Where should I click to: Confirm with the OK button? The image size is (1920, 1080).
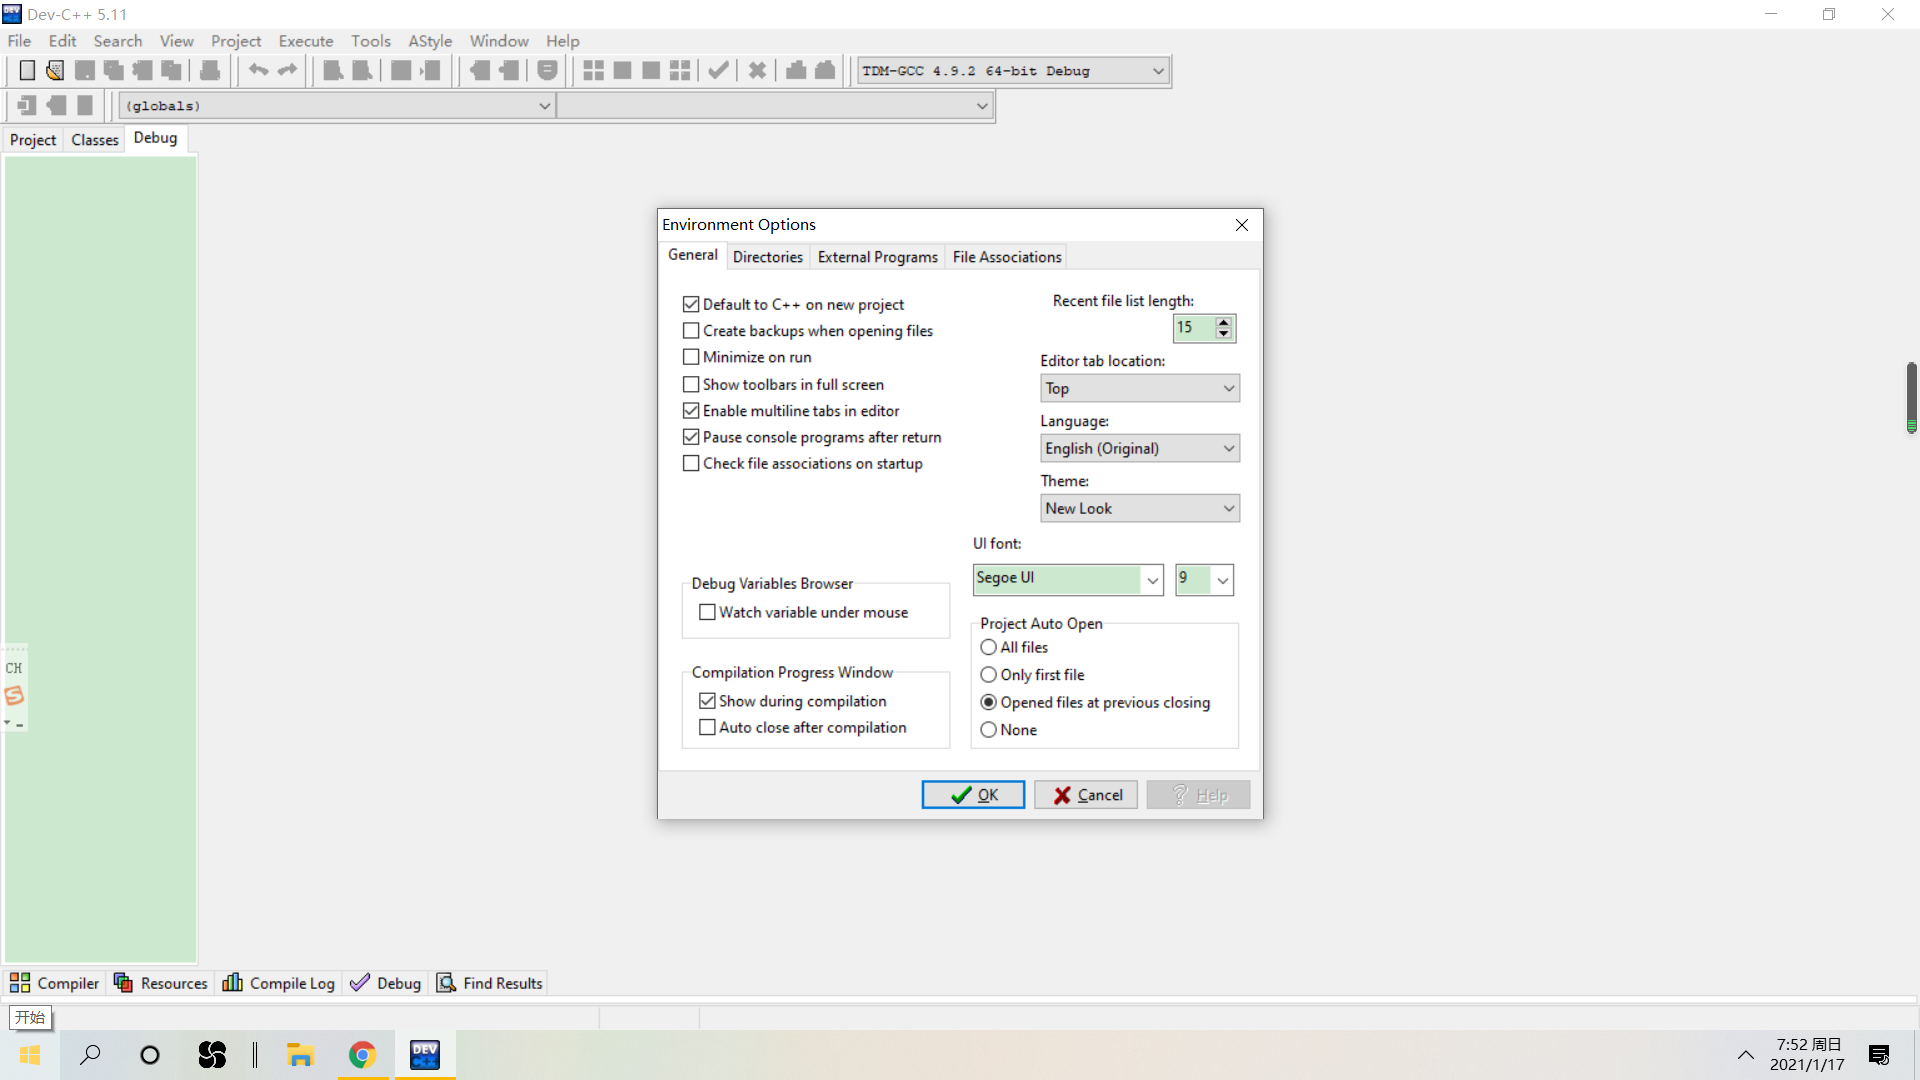click(x=973, y=795)
